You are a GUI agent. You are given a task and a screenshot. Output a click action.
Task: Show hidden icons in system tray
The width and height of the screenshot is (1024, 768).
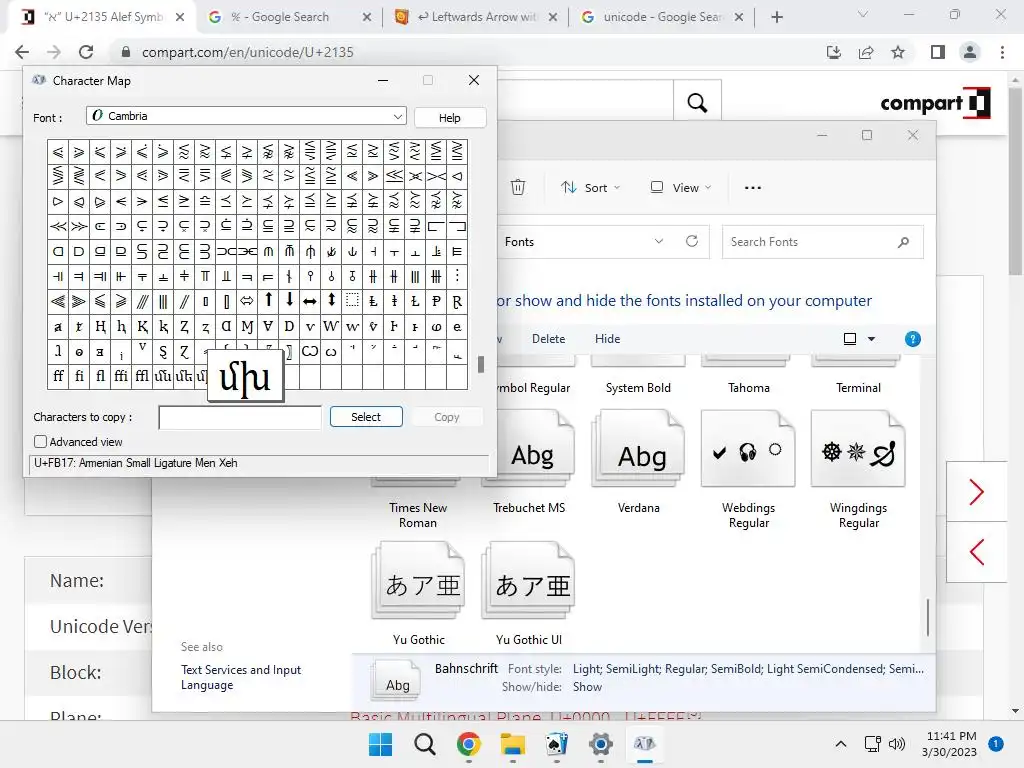click(x=841, y=744)
